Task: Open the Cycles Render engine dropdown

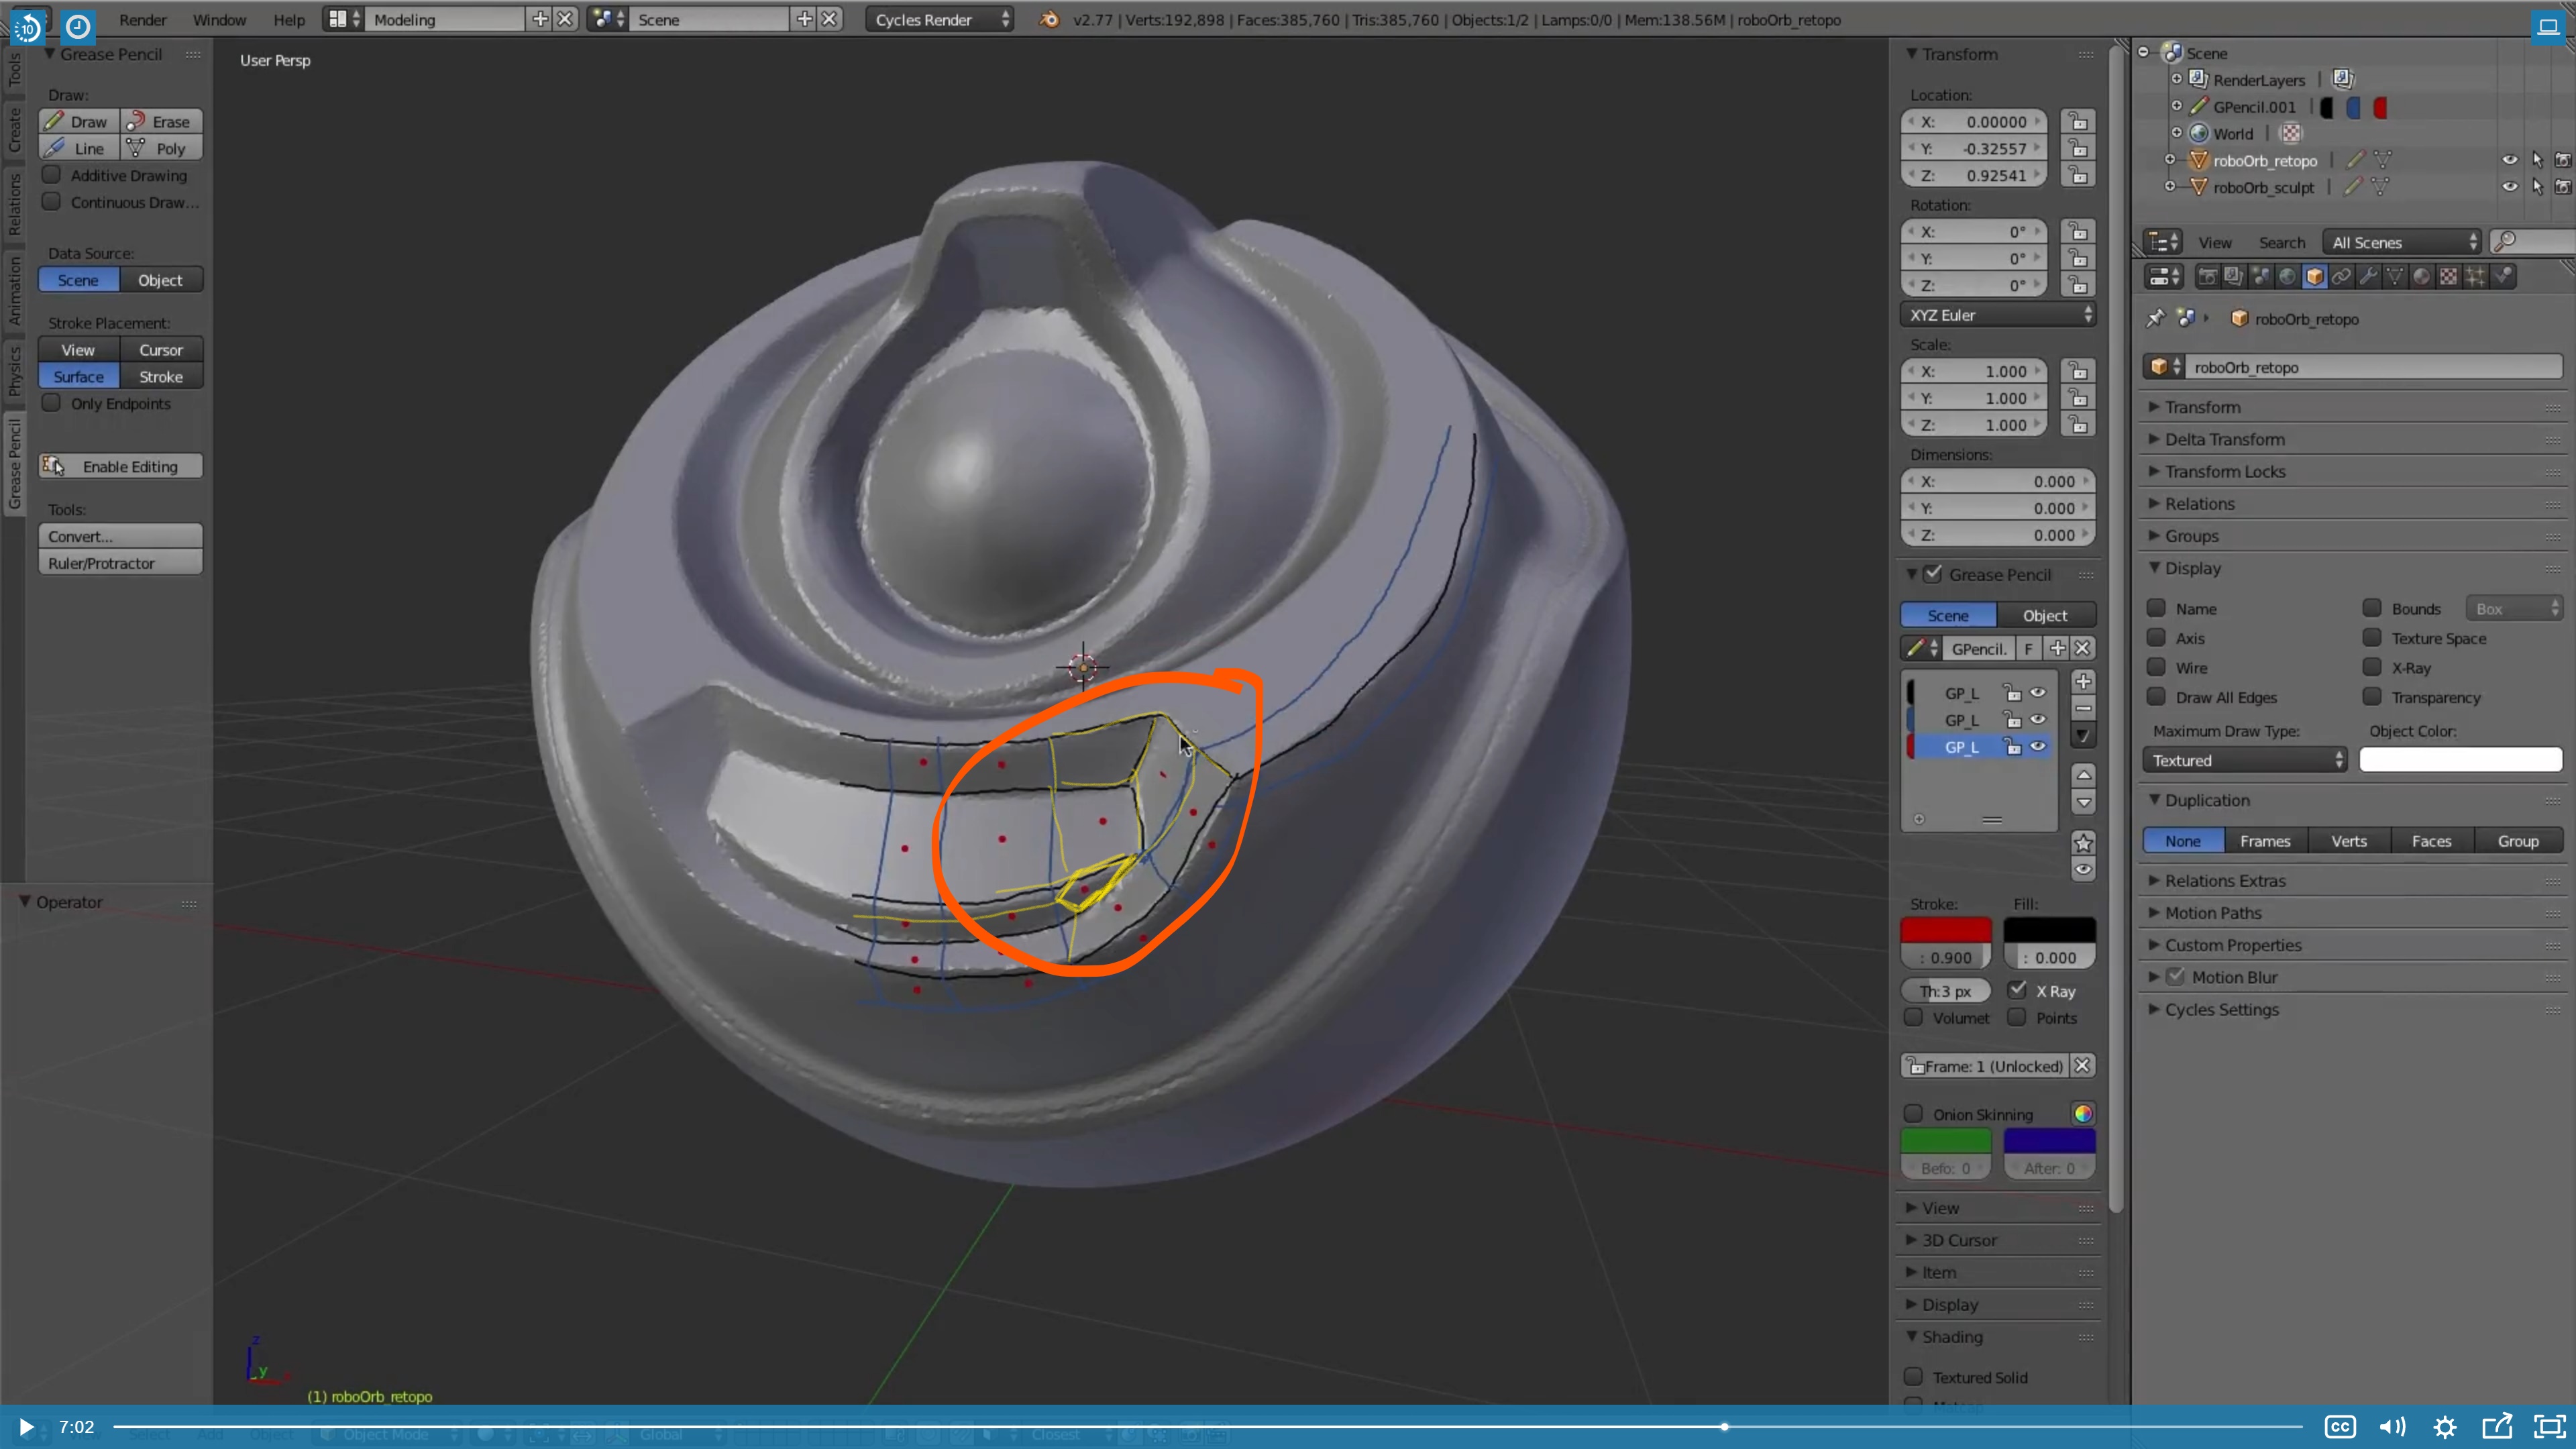Action: (939, 19)
